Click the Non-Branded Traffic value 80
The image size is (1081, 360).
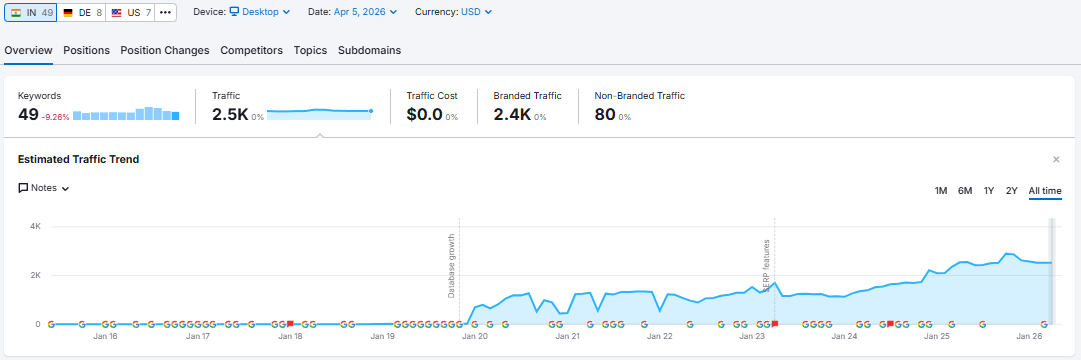coord(605,114)
